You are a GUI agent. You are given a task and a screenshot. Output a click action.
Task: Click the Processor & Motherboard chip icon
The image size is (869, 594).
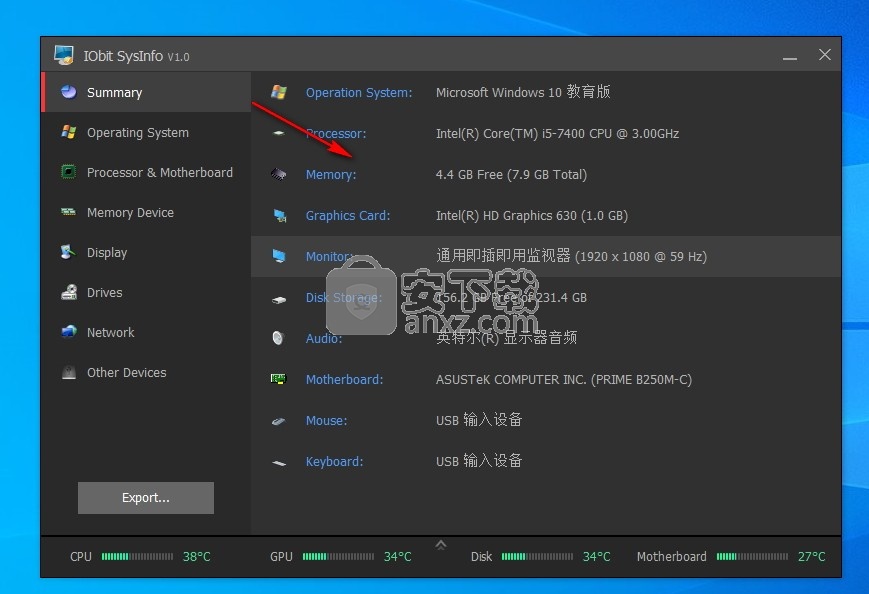point(69,172)
